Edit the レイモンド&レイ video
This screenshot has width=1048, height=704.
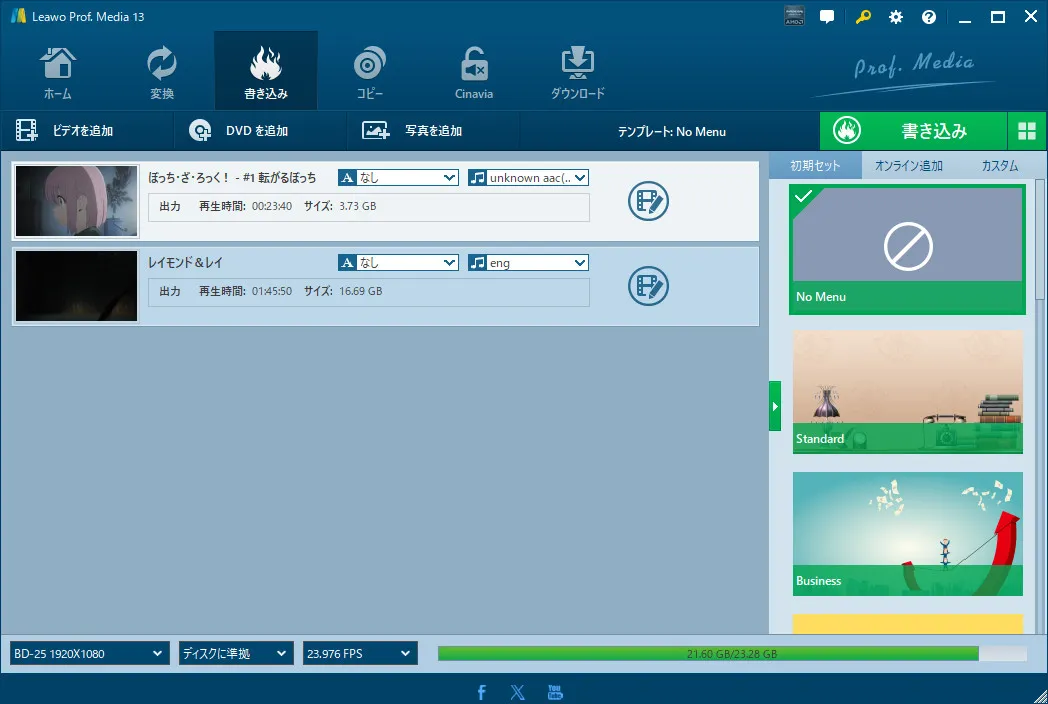648,285
